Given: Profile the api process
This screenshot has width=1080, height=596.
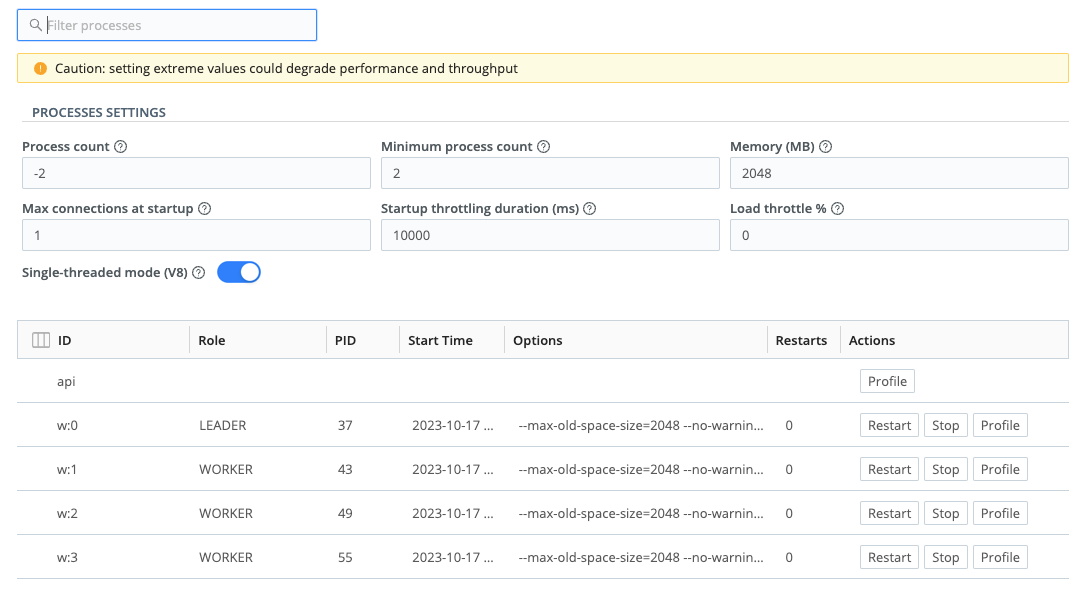Looking at the screenshot, I should click(884, 381).
